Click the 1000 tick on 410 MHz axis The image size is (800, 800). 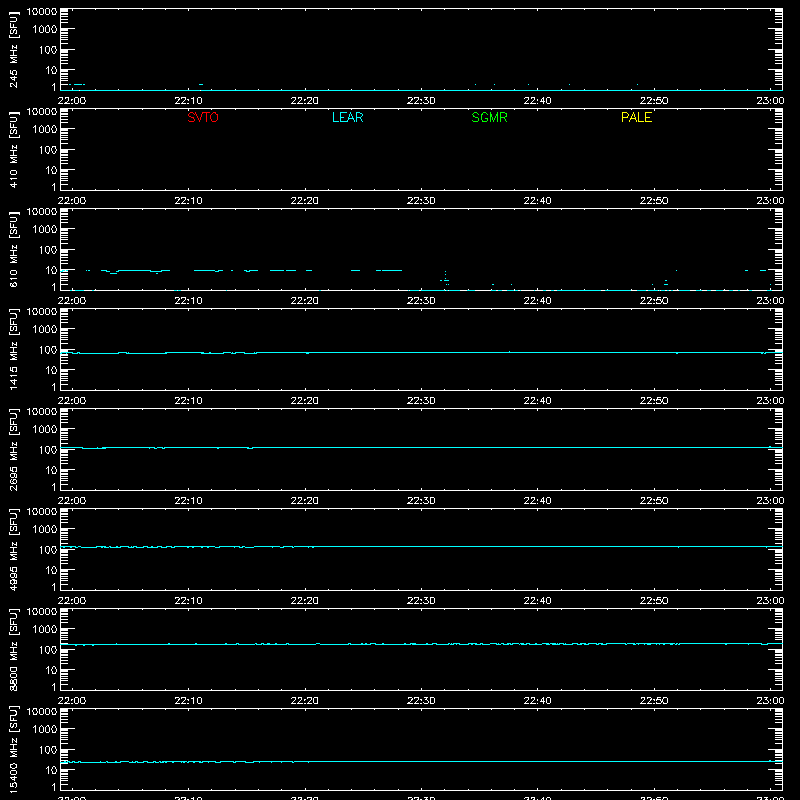(x=45, y=130)
